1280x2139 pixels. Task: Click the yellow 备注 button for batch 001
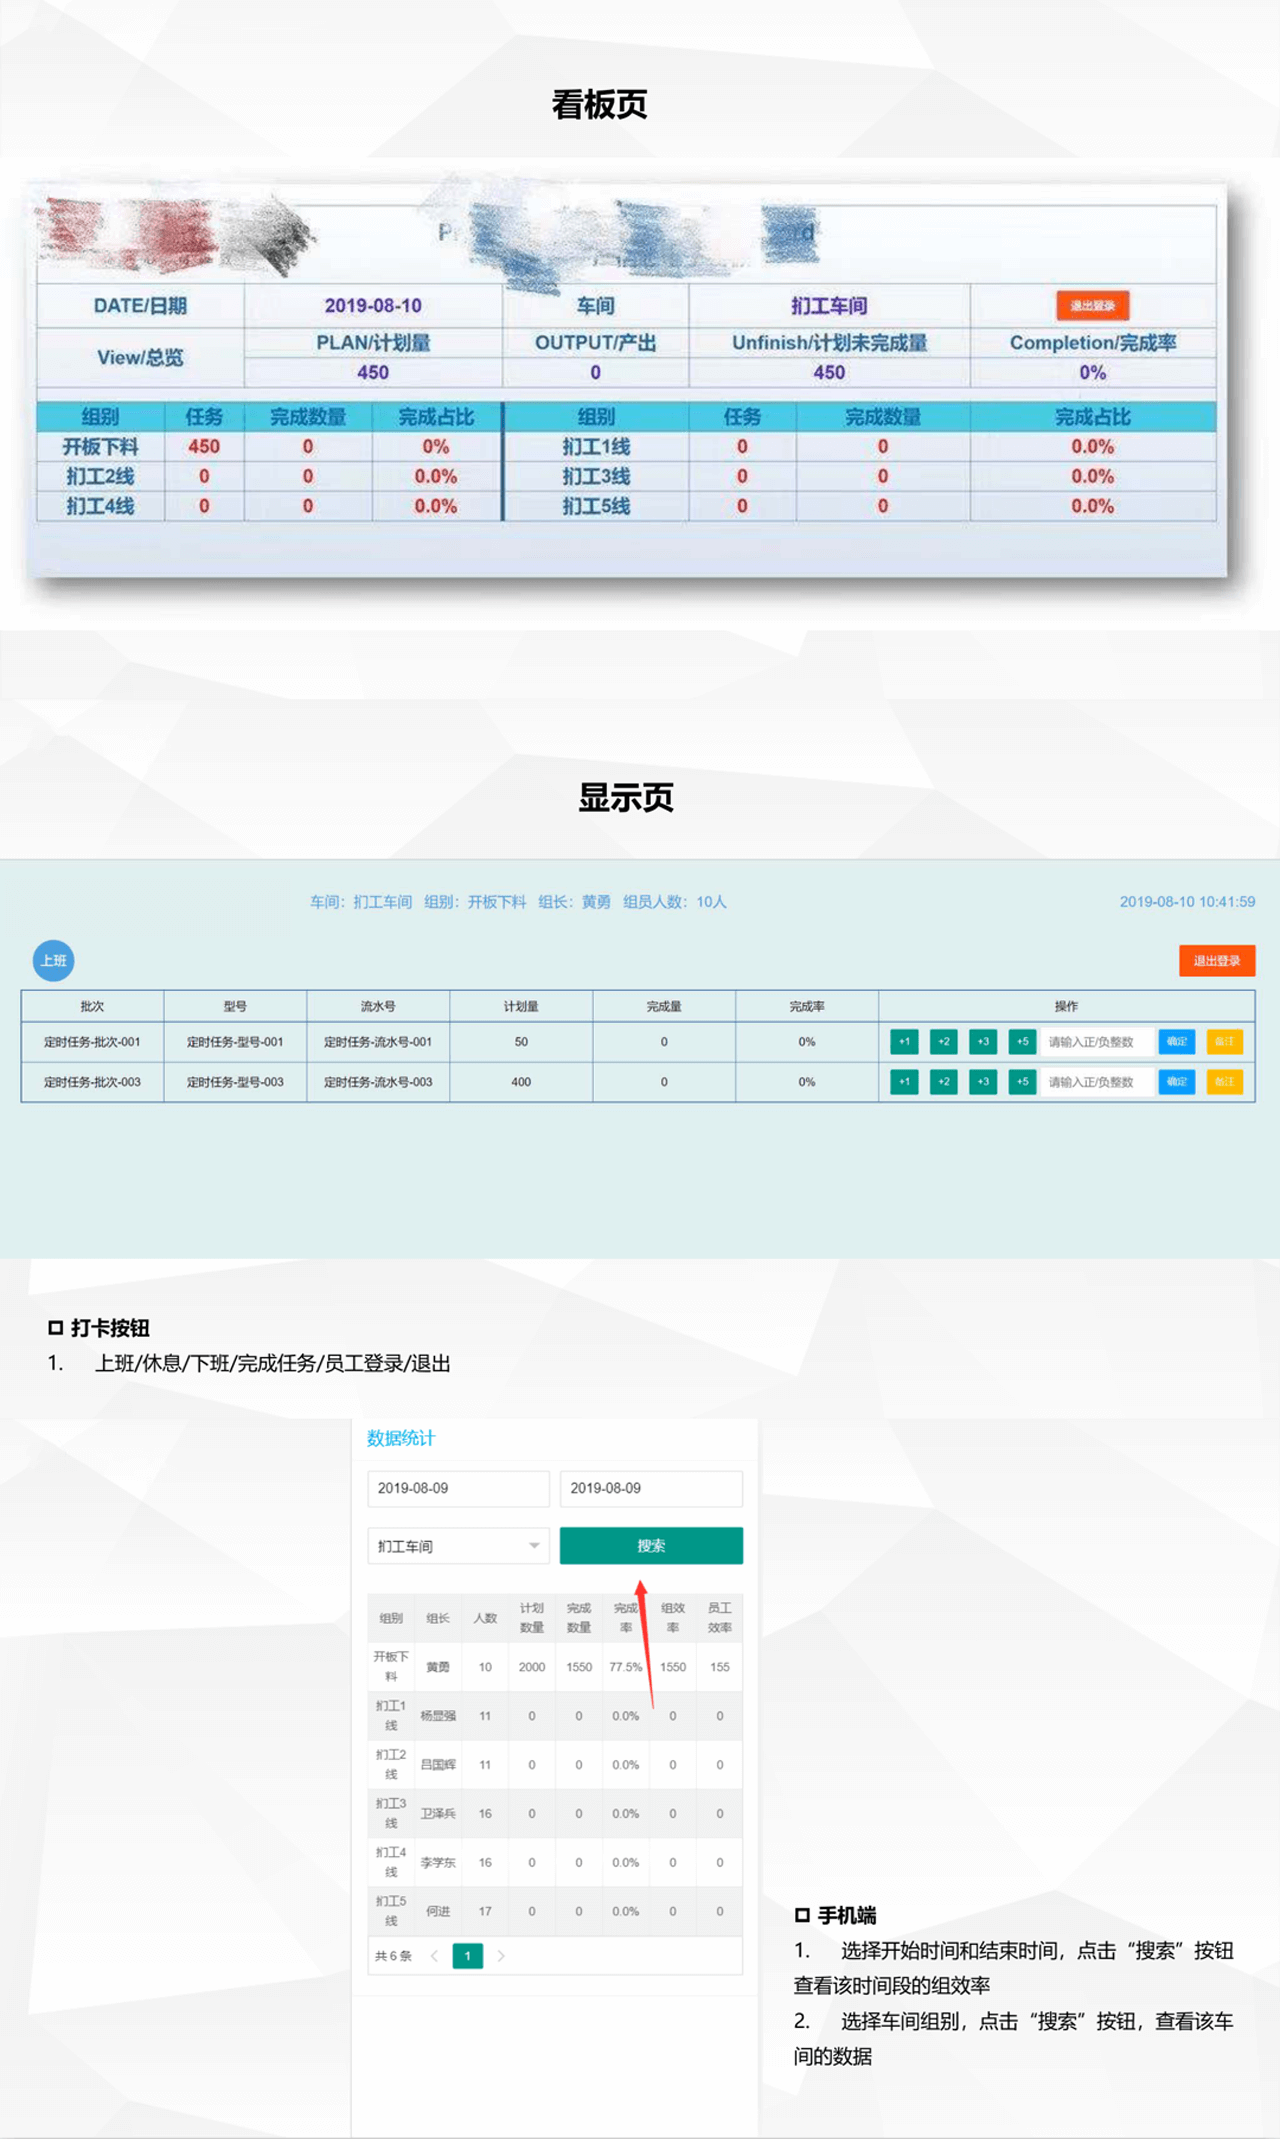coord(1224,1041)
